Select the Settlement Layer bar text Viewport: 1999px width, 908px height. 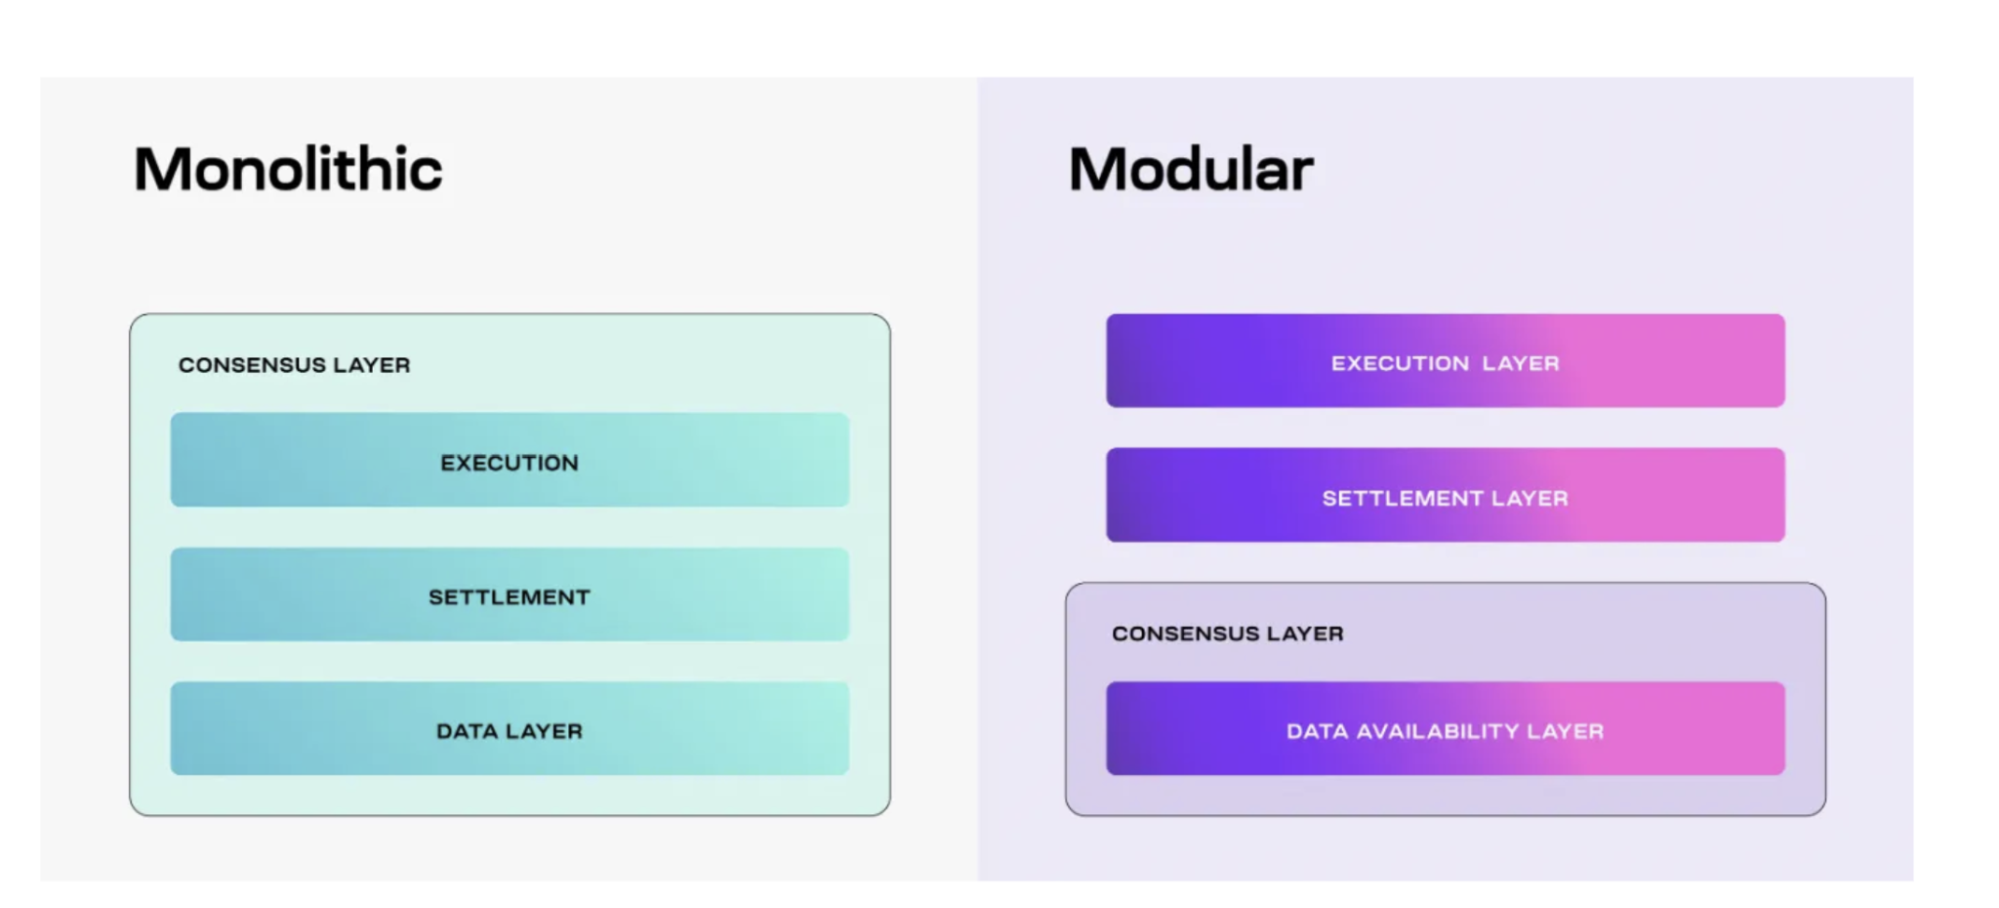point(1444,498)
